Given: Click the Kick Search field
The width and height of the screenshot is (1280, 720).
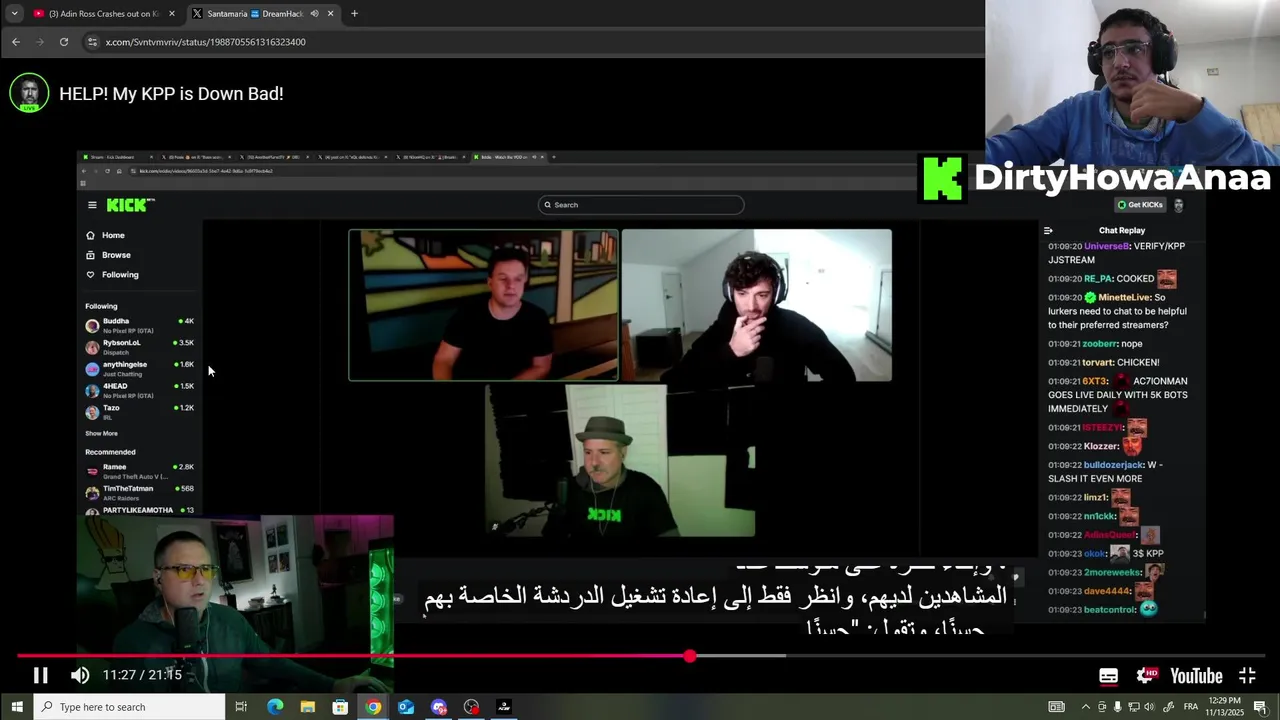Looking at the screenshot, I should (x=640, y=205).
